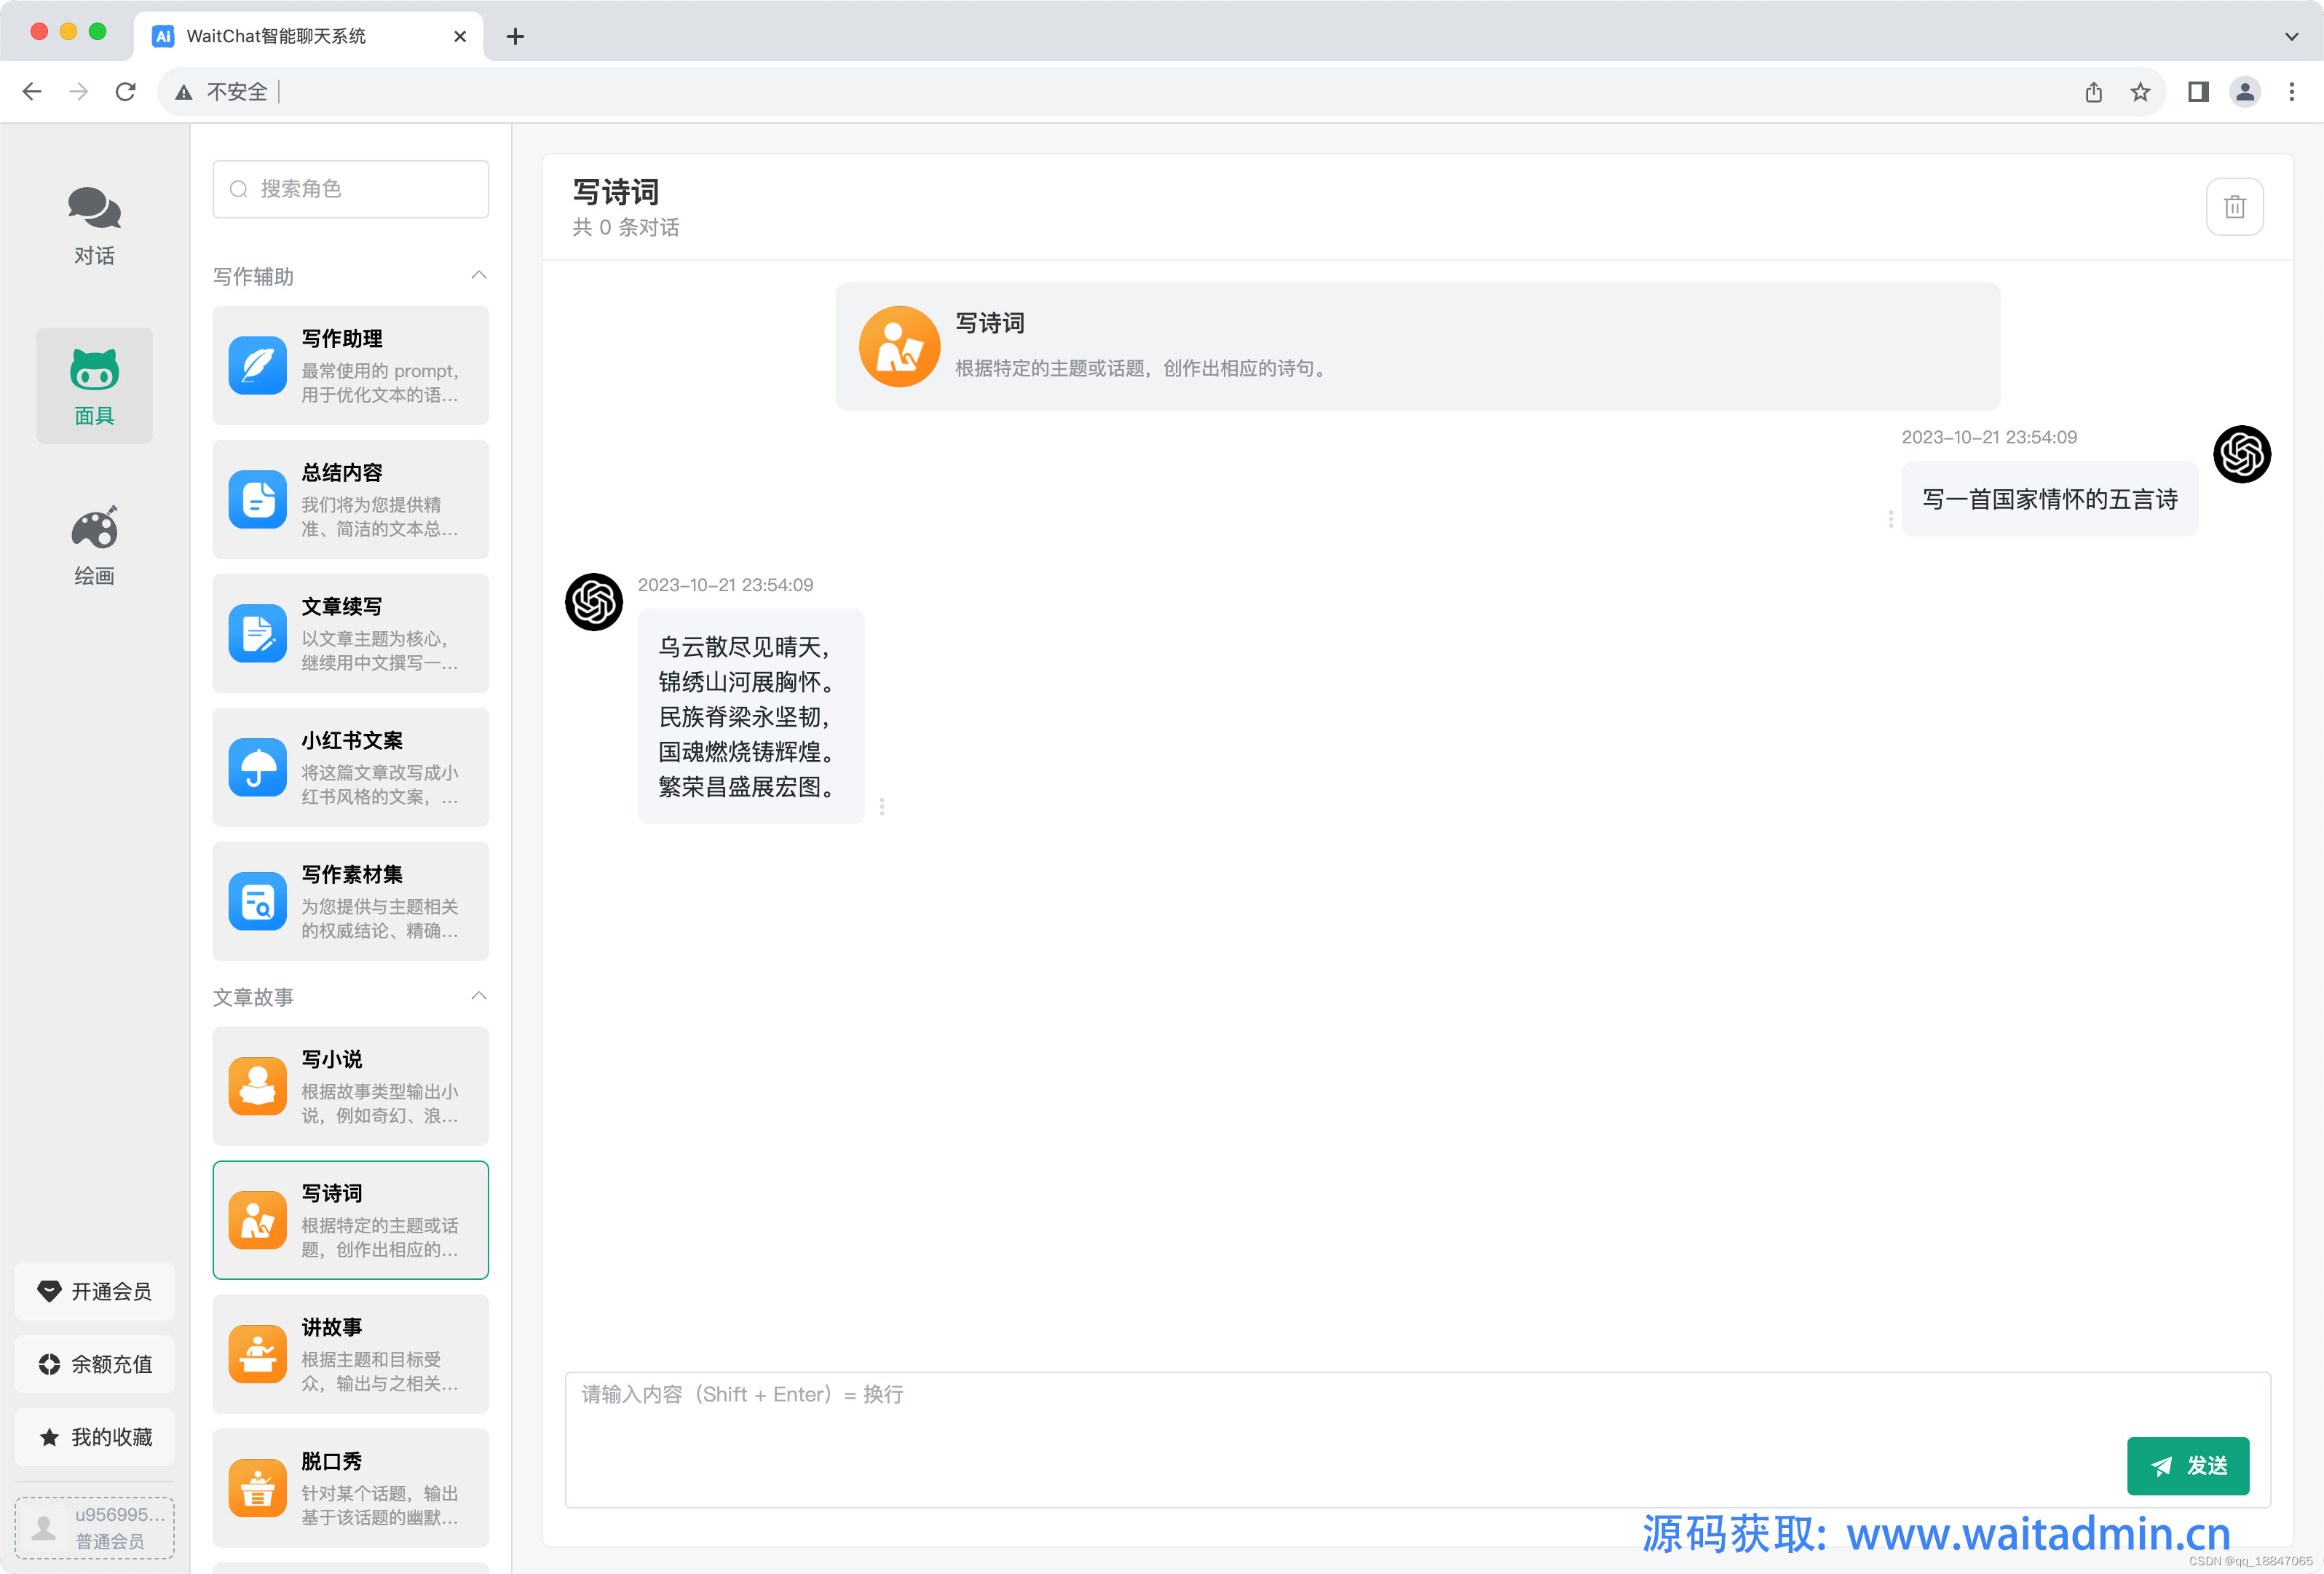
Task: Click the 共 0 条对话 subtitle
Action: [x=625, y=228]
